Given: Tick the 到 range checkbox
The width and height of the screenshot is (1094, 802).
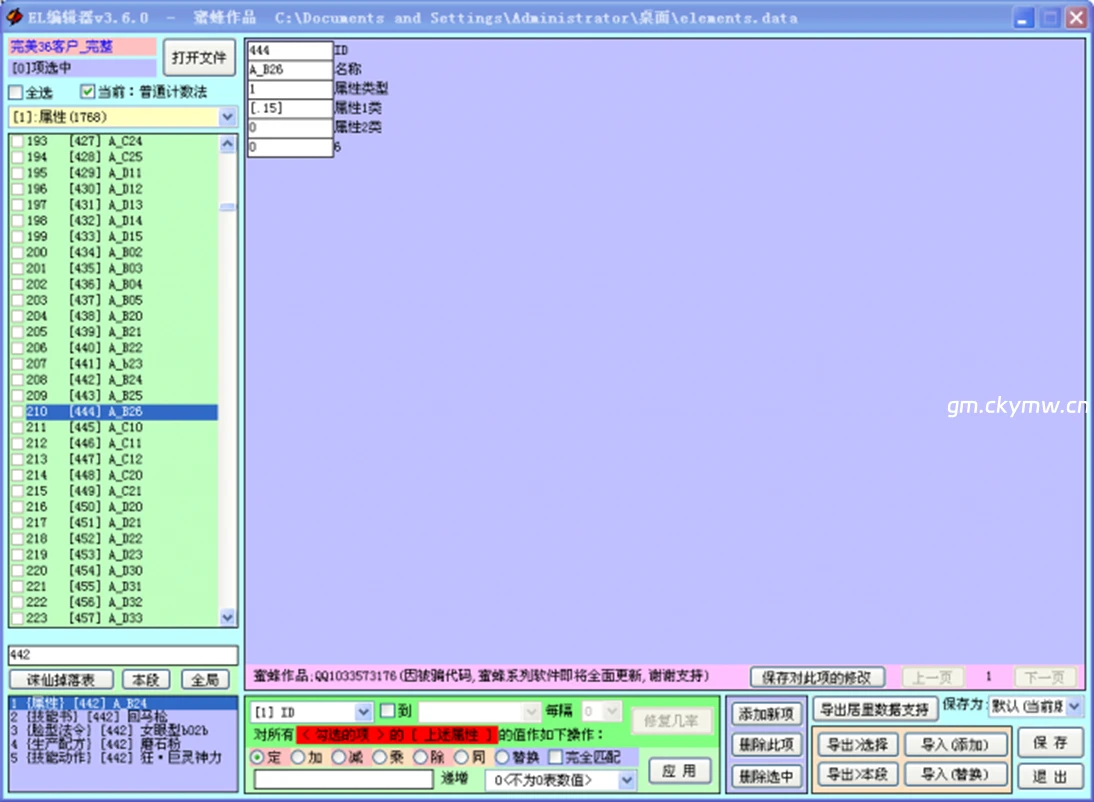Looking at the screenshot, I should pos(388,711).
